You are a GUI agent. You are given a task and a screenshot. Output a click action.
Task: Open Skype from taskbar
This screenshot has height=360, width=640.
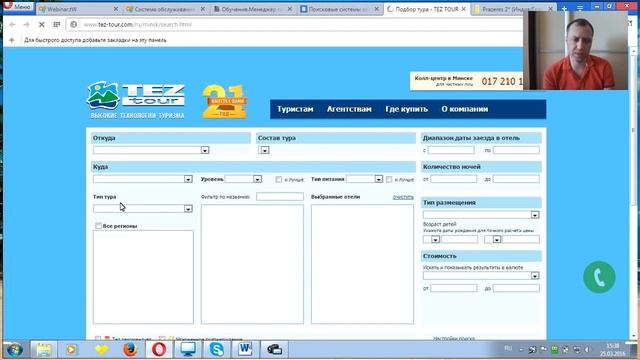(217, 350)
